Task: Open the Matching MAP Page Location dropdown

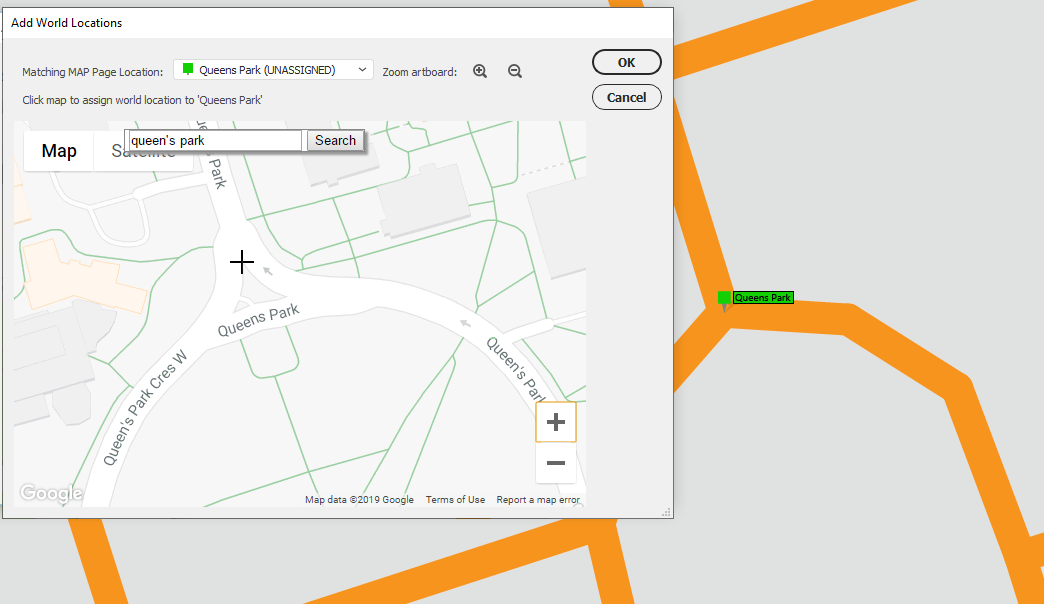Action: pyautogui.click(x=273, y=70)
